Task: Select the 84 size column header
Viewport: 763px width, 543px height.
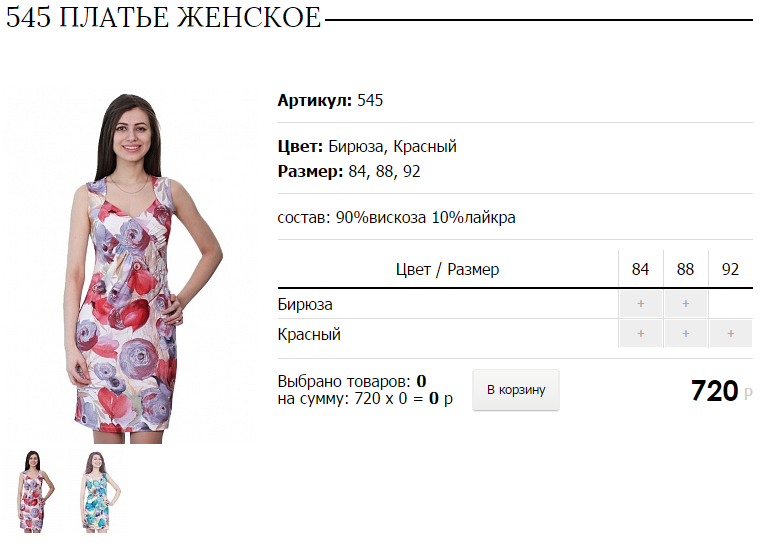Action: [x=640, y=269]
